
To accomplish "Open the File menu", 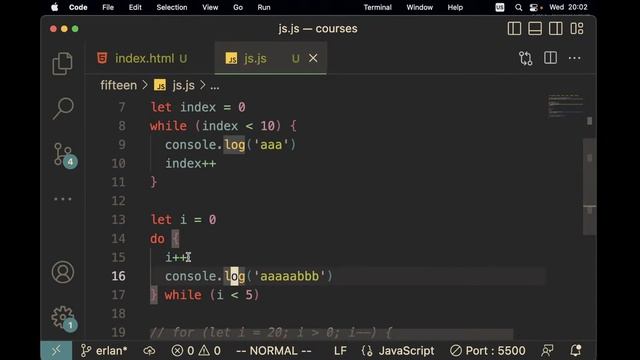I will 108,7.
